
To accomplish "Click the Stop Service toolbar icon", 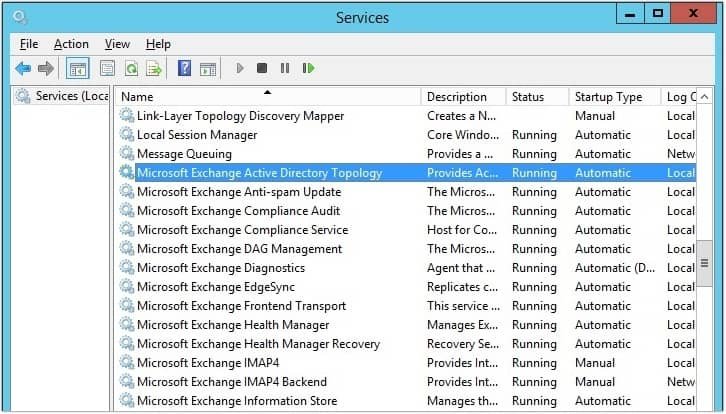I will (x=262, y=69).
